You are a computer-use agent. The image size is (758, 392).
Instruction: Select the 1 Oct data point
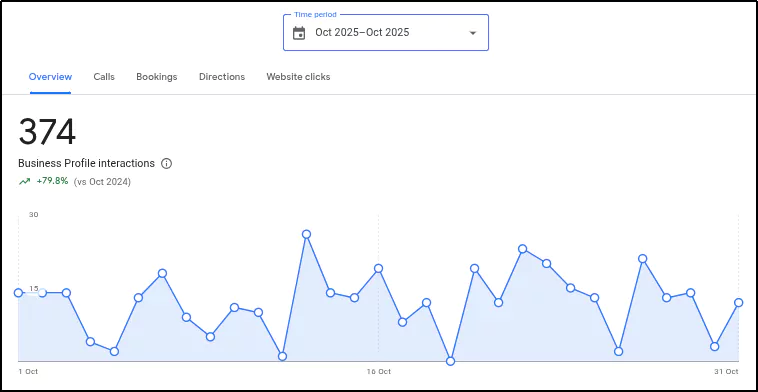point(18,293)
